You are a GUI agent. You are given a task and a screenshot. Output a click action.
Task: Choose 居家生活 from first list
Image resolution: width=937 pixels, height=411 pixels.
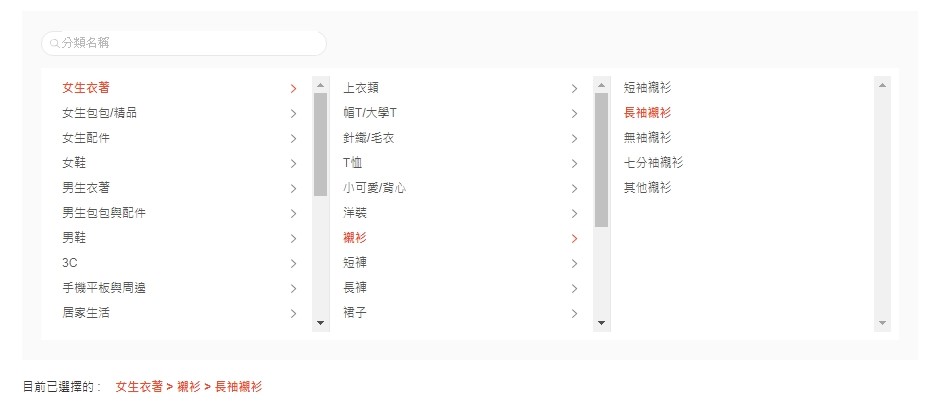(x=86, y=313)
